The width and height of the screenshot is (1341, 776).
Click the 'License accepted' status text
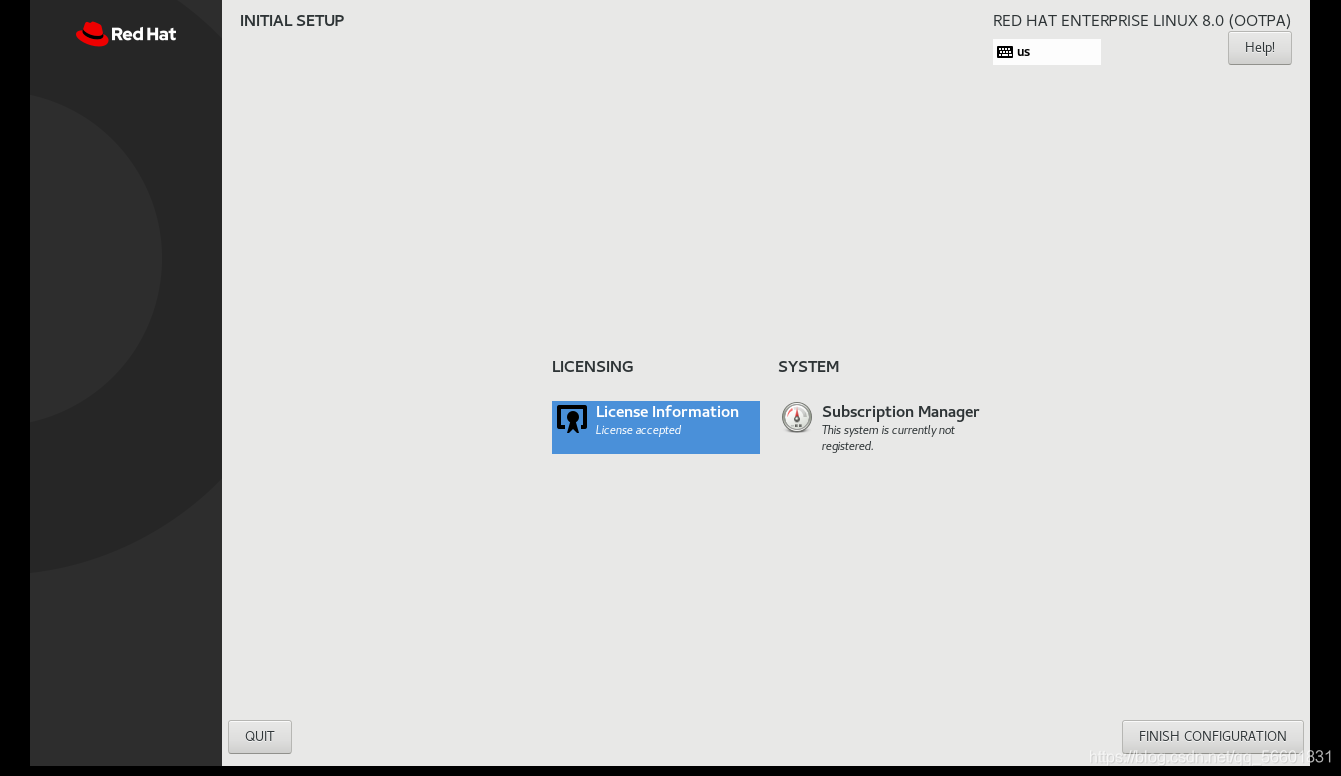[x=638, y=430]
